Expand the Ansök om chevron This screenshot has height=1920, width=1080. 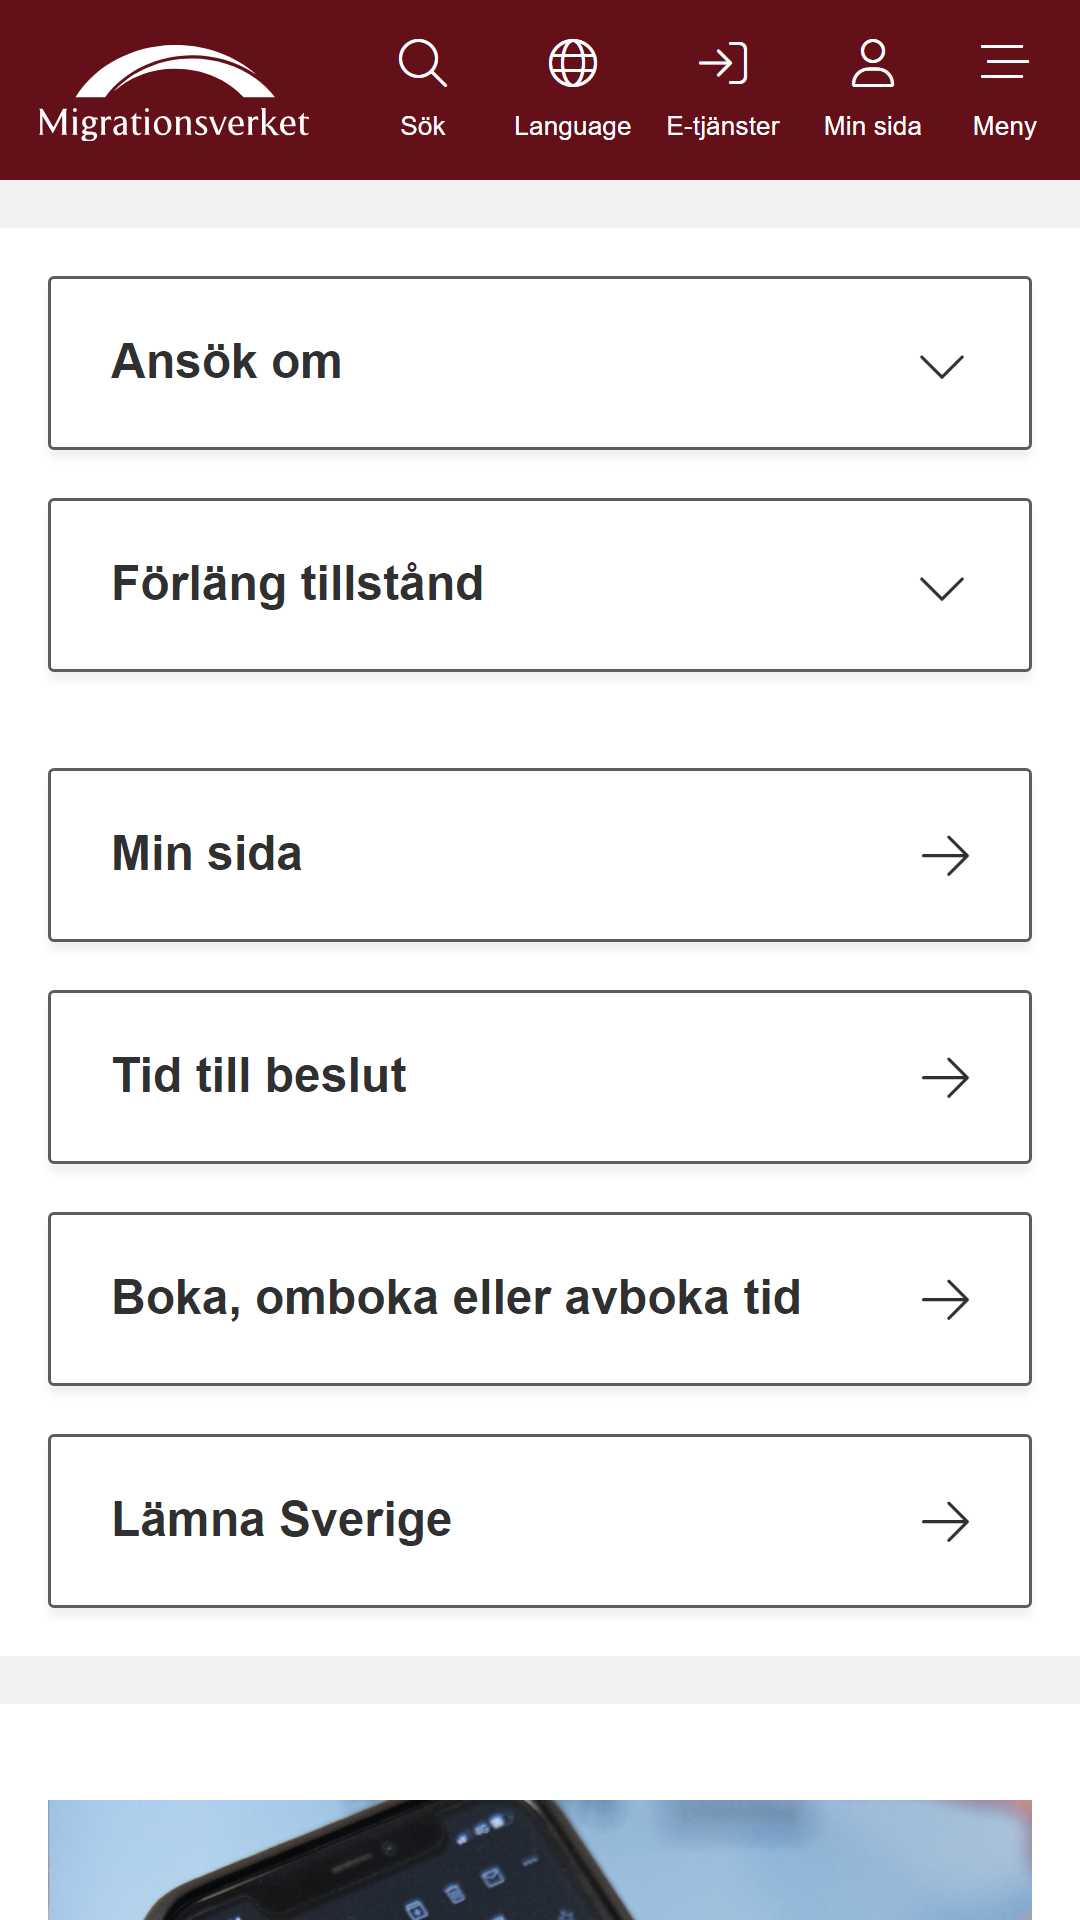(942, 367)
